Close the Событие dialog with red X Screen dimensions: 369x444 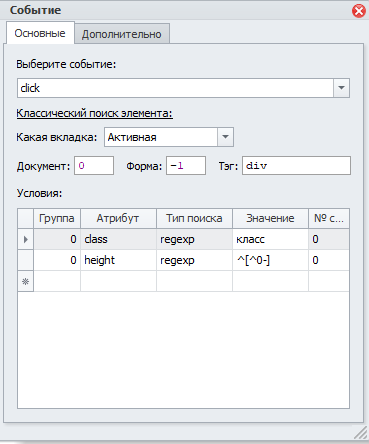click(359, 11)
